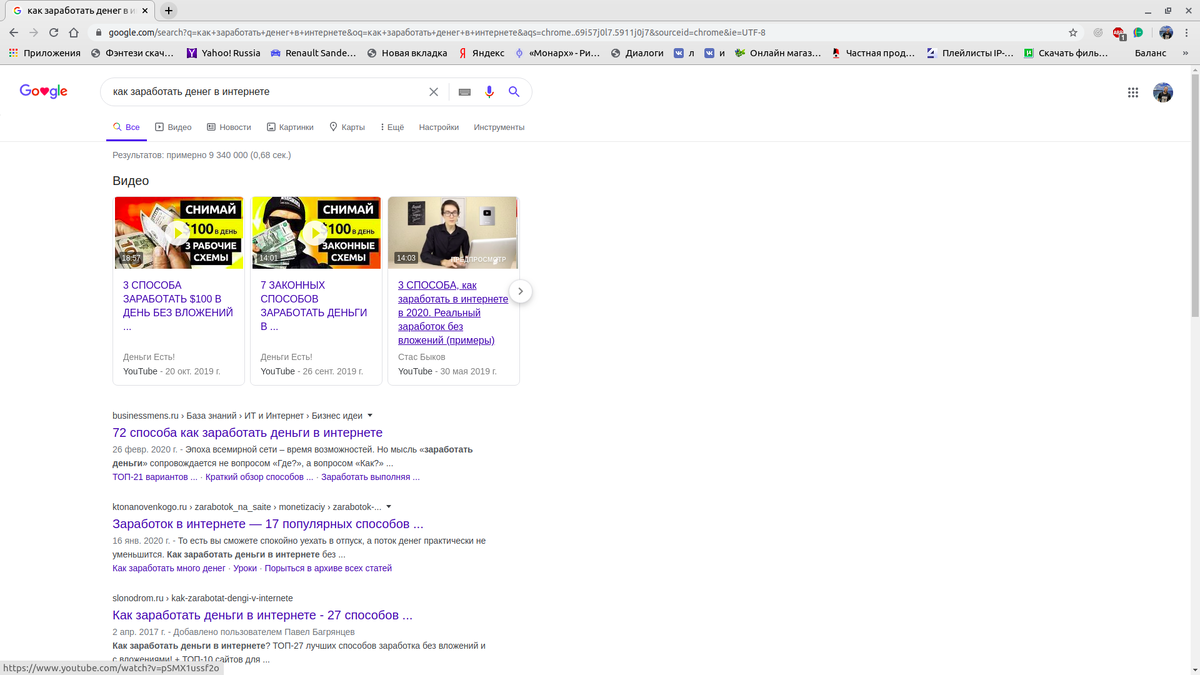
Task: Open the Chrome profile avatar in toolbar
Action: coord(1166,32)
